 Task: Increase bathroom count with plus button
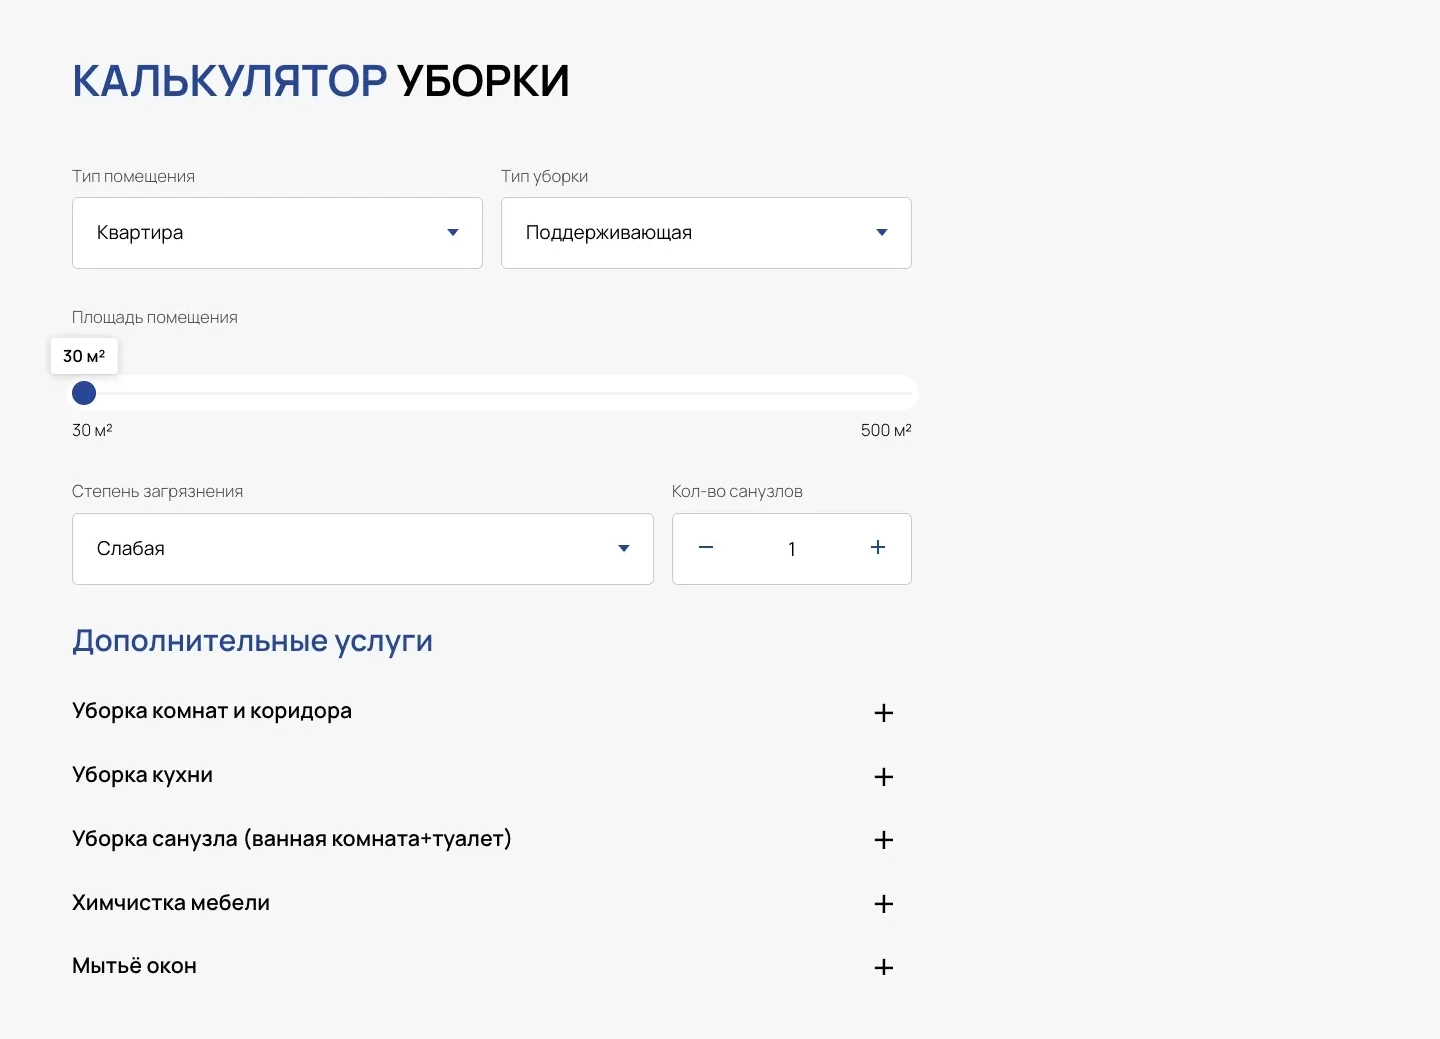point(878,547)
